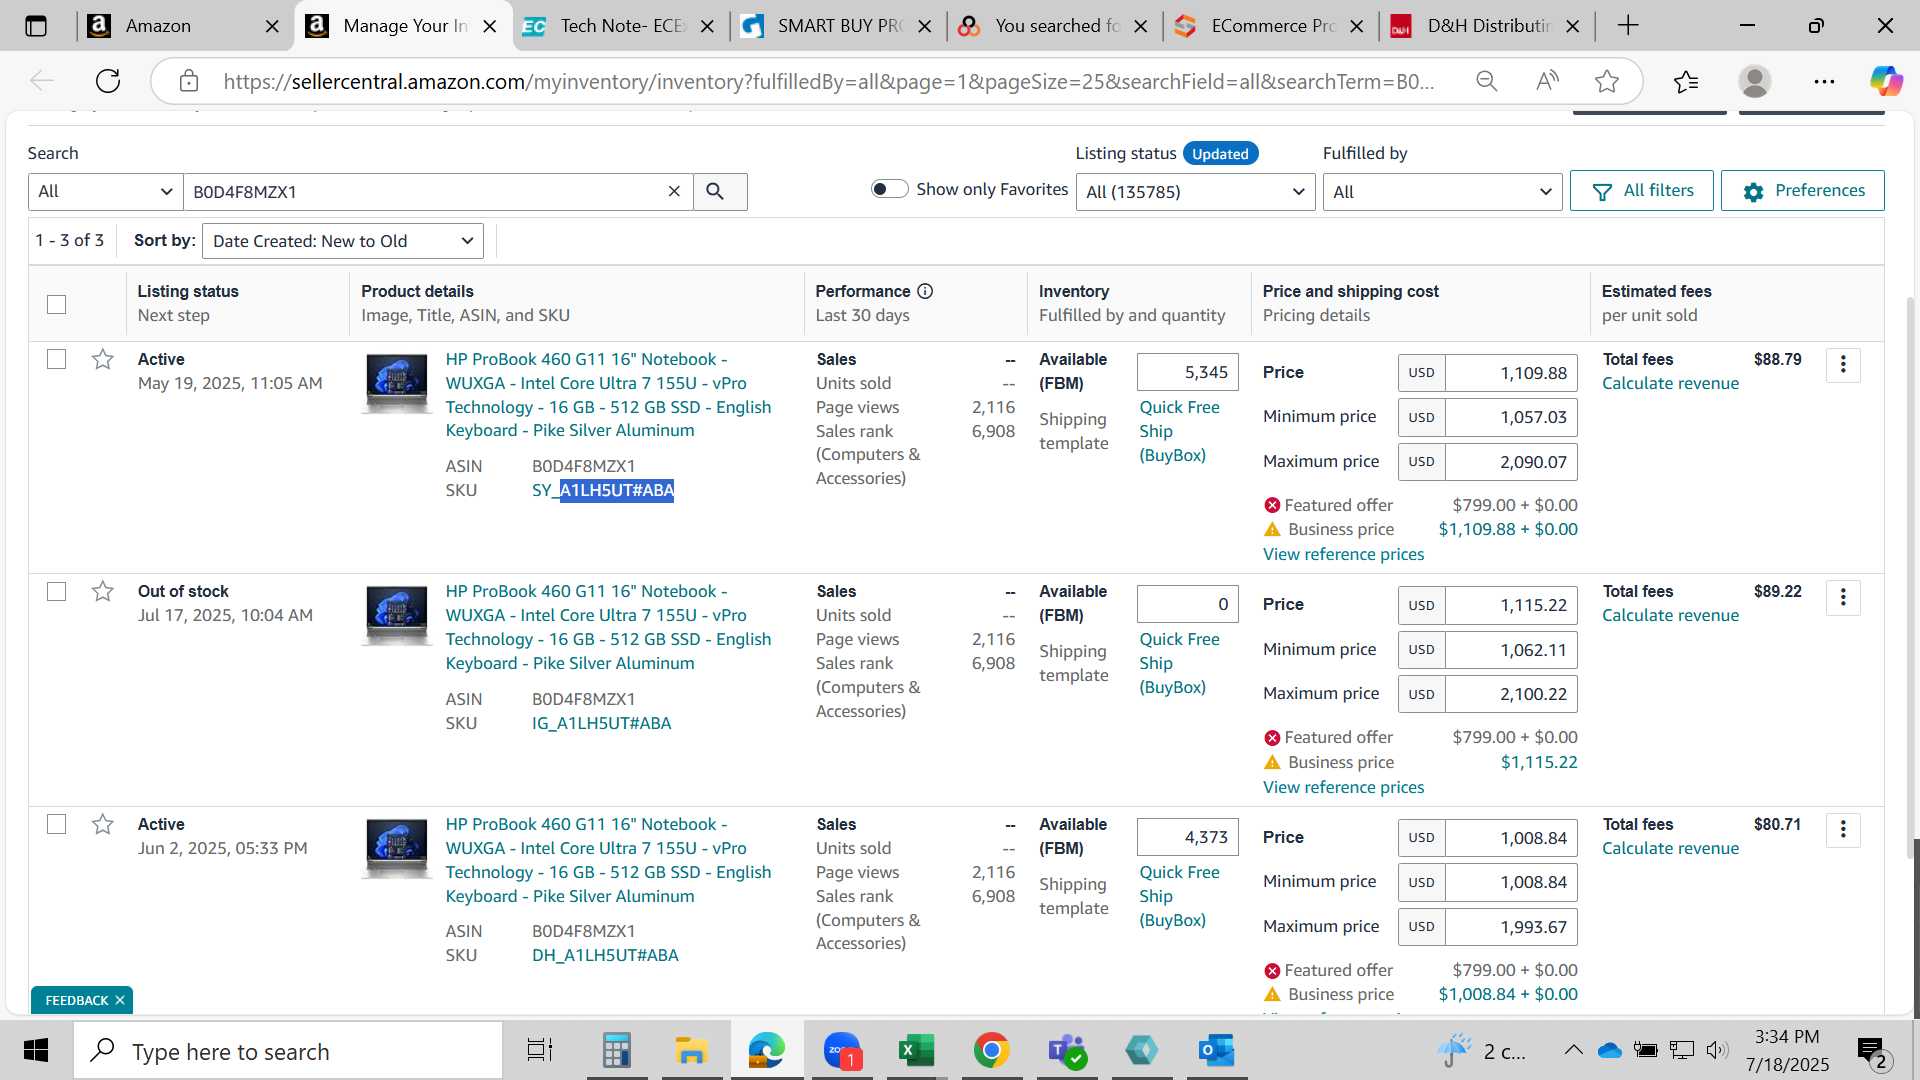The width and height of the screenshot is (1920, 1080).
Task: Edit price field showing 1,109.88
Action: pos(1511,373)
